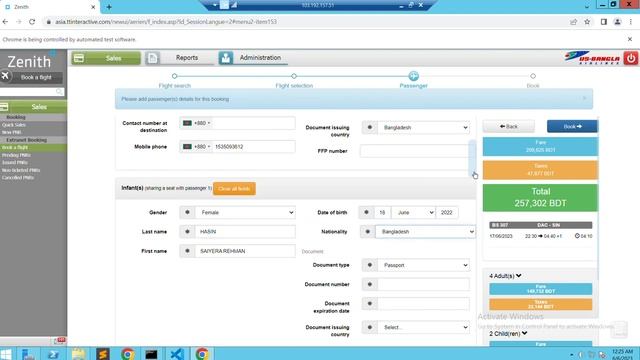Close the blue passenger details notice
Viewport: 640px width, 360px height.
[584, 98]
